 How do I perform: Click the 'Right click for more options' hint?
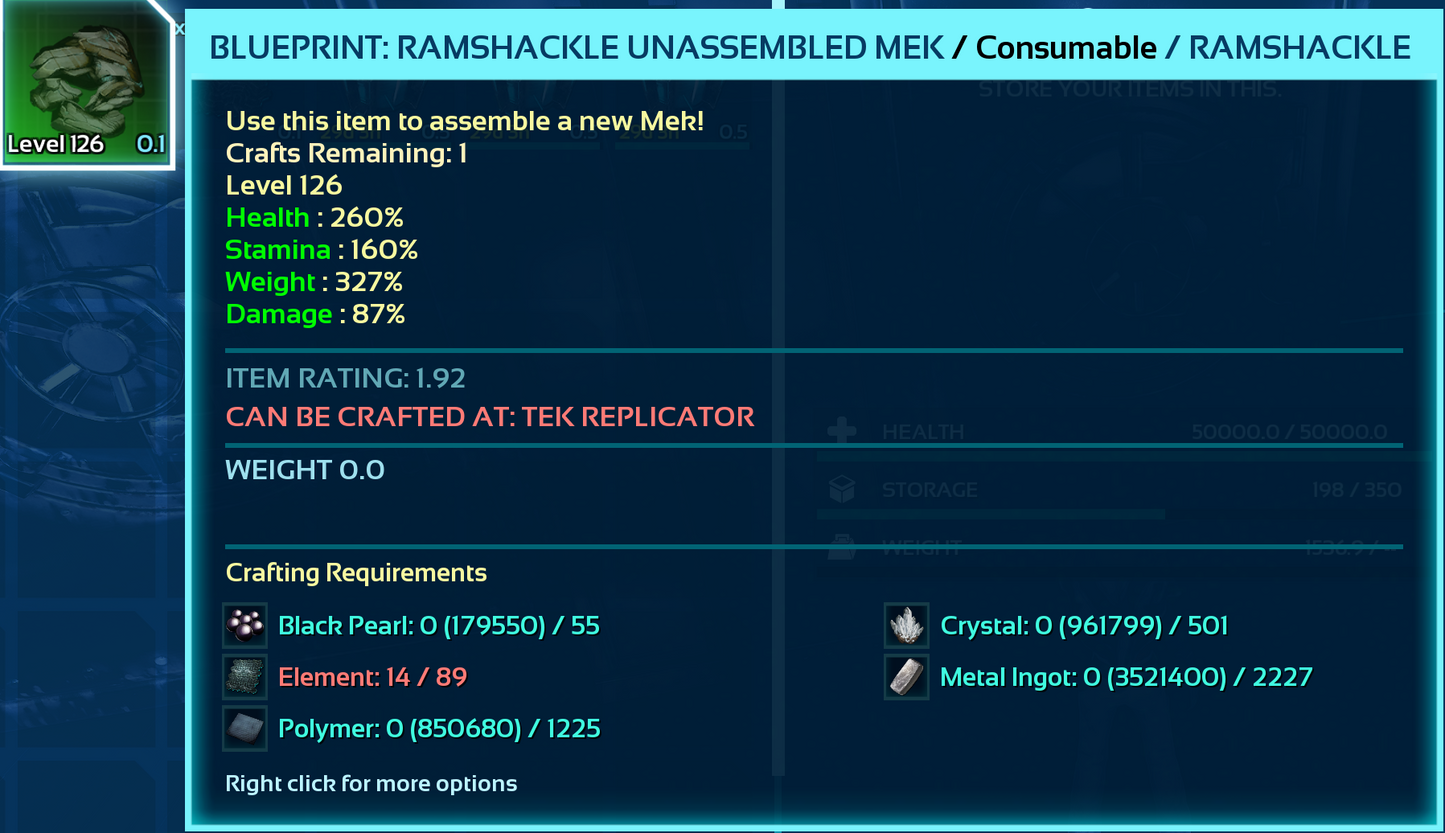tap(371, 783)
